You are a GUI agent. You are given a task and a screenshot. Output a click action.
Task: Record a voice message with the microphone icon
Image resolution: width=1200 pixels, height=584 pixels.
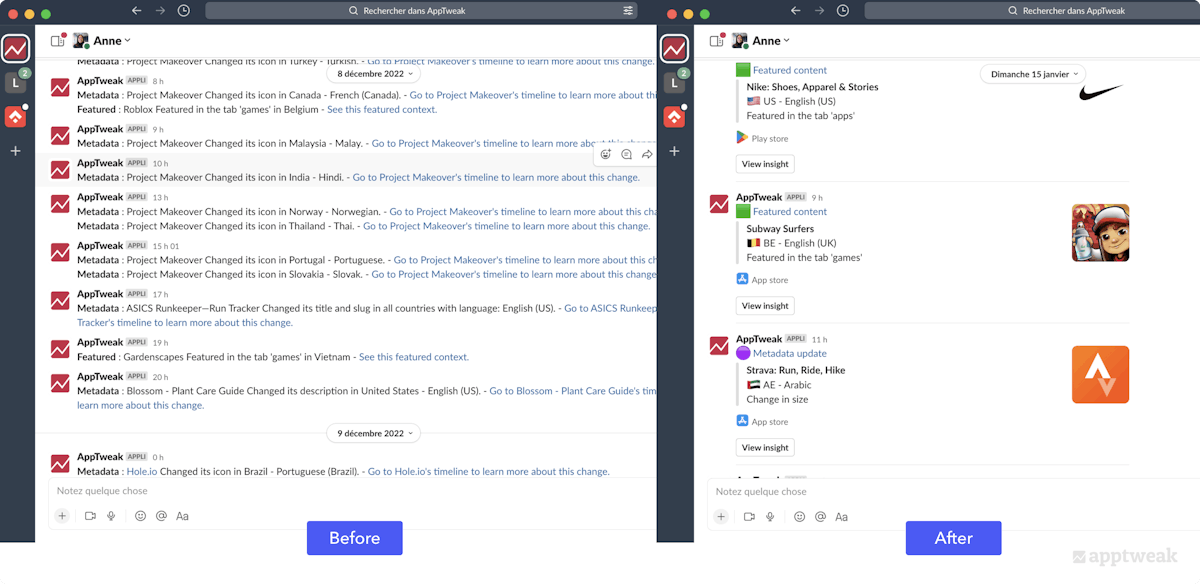click(x=112, y=516)
